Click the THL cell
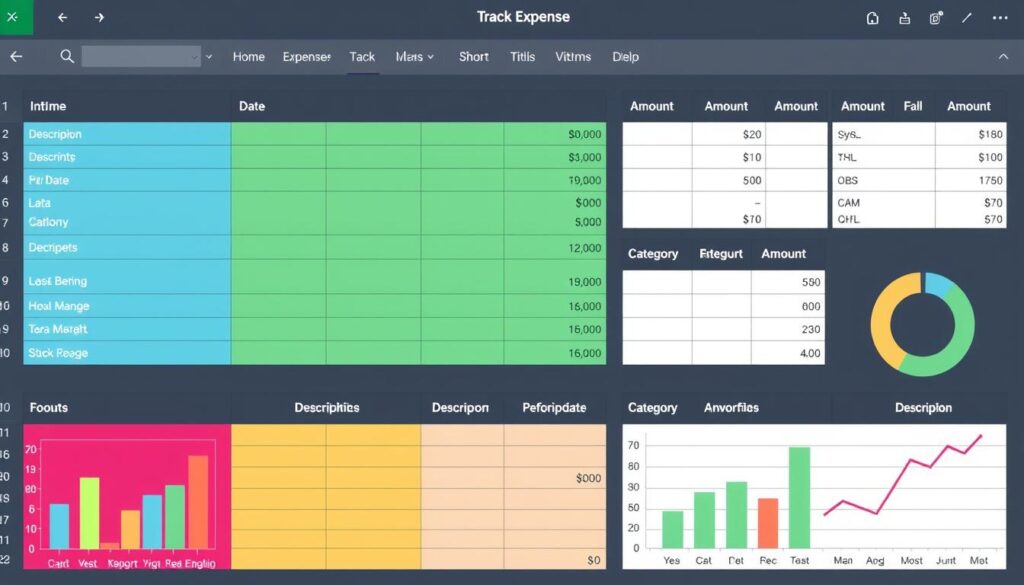1024x585 pixels. [x=883, y=157]
